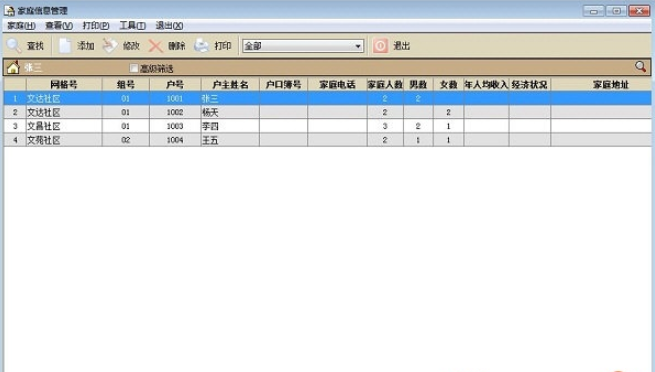Click the 删除 toolbar label
This screenshot has width=655, height=372.
tap(177, 46)
